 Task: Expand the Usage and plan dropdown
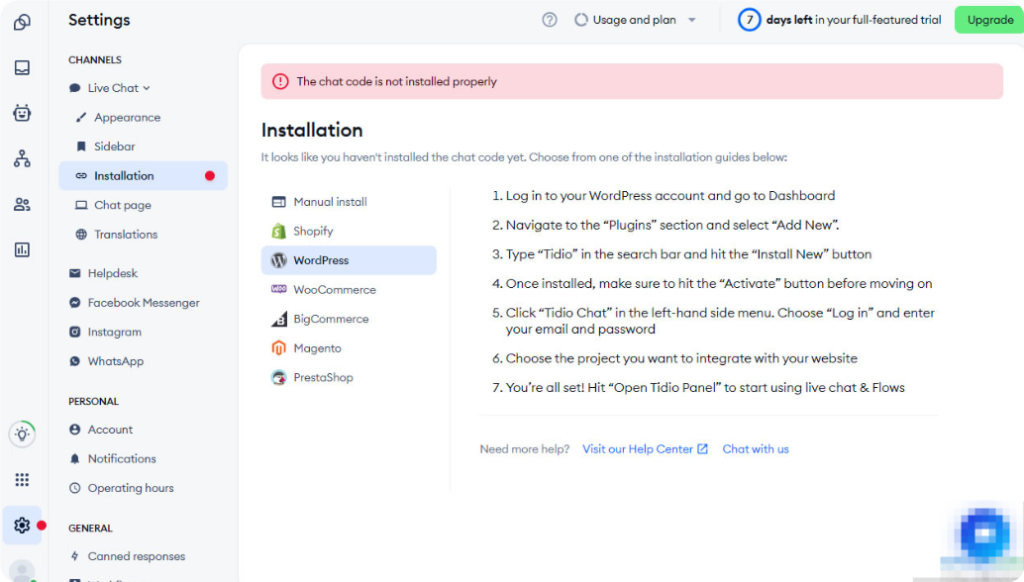[635, 20]
